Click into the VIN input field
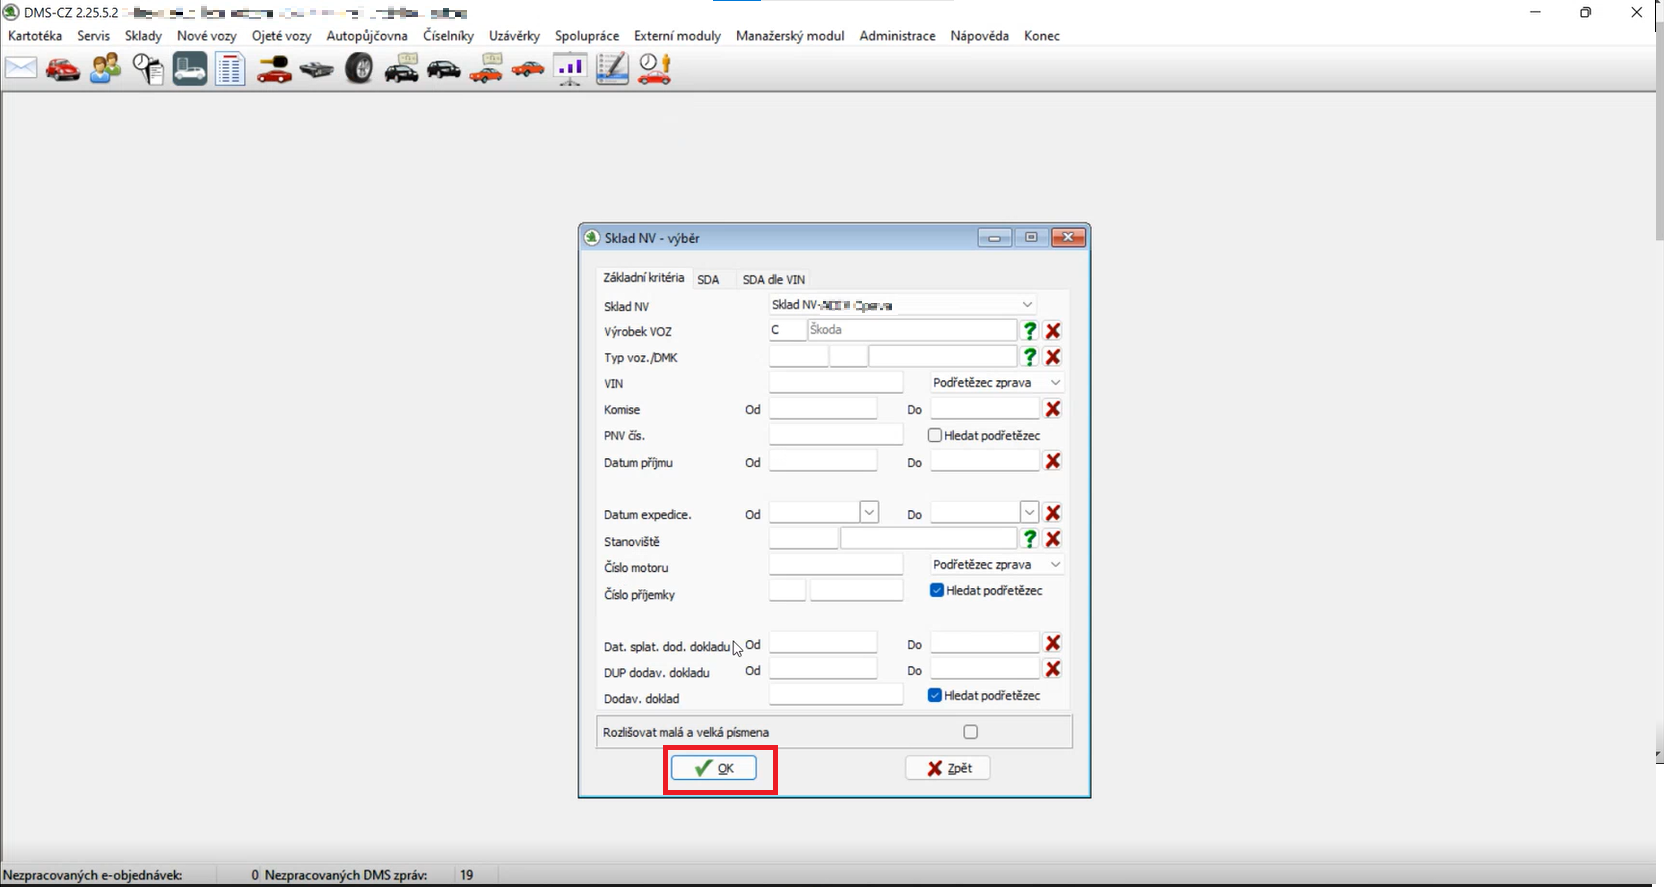The width and height of the screenshot is (1664, 887). 835,383
